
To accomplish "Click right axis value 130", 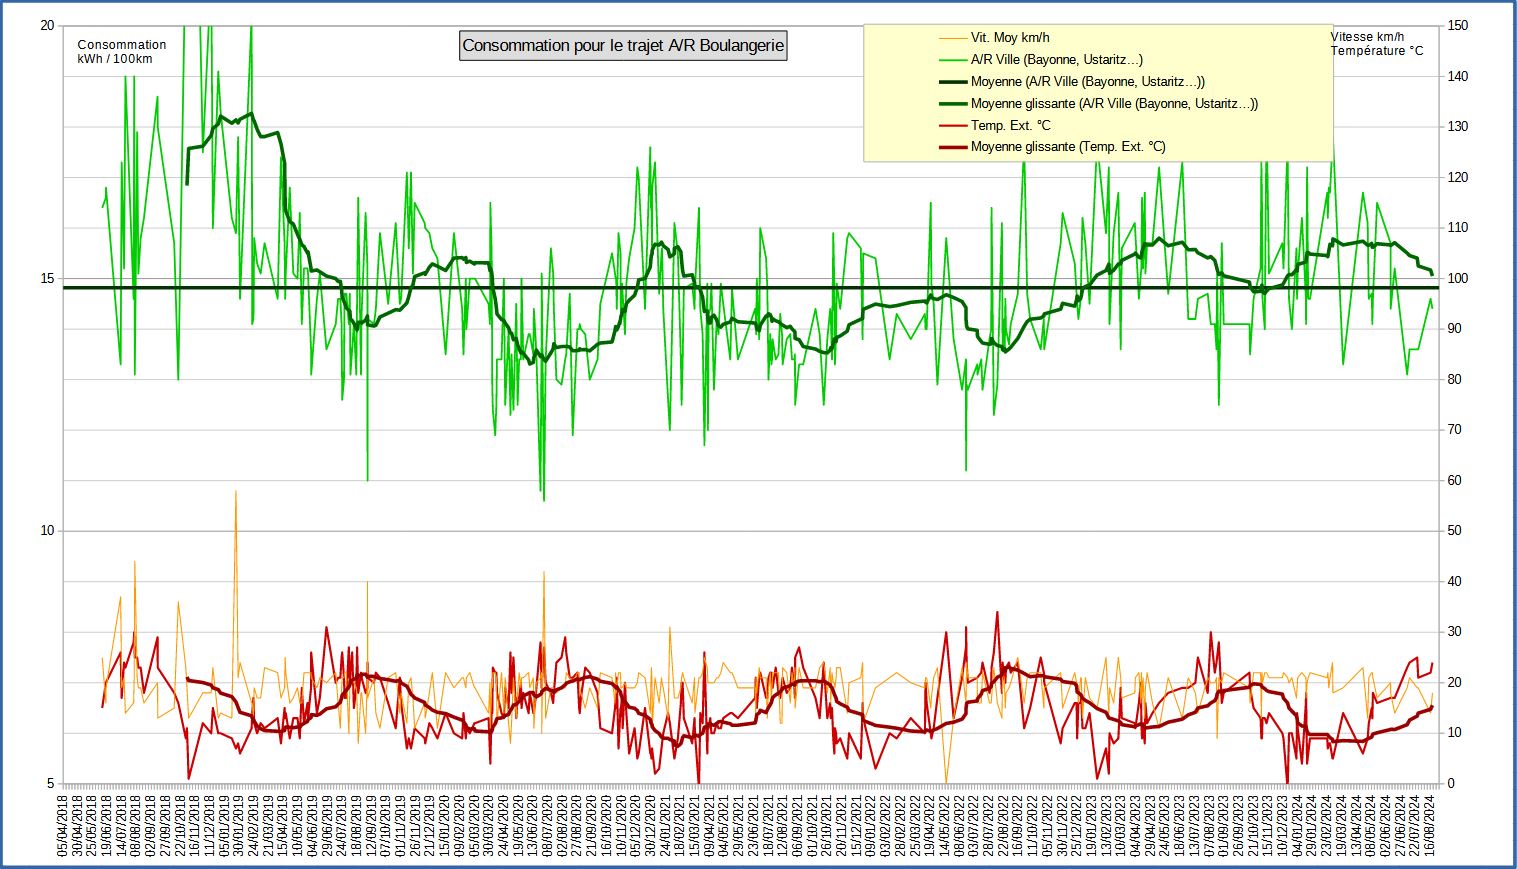I will (1458, 127).
